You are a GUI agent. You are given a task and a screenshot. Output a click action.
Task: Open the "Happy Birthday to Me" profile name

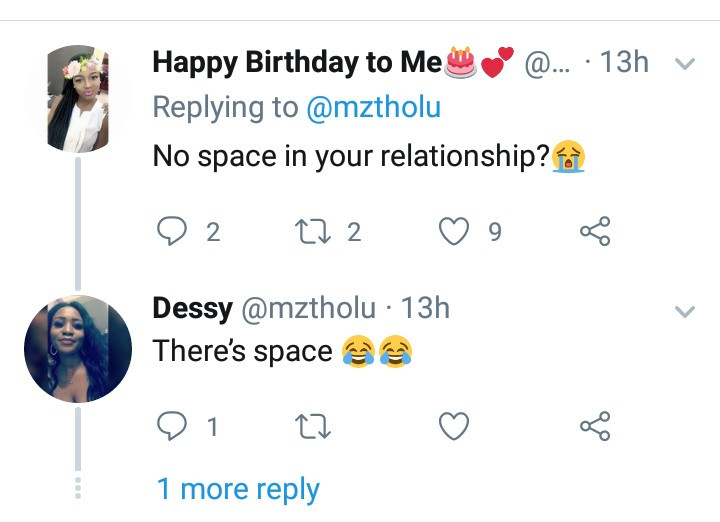(296, 62)
